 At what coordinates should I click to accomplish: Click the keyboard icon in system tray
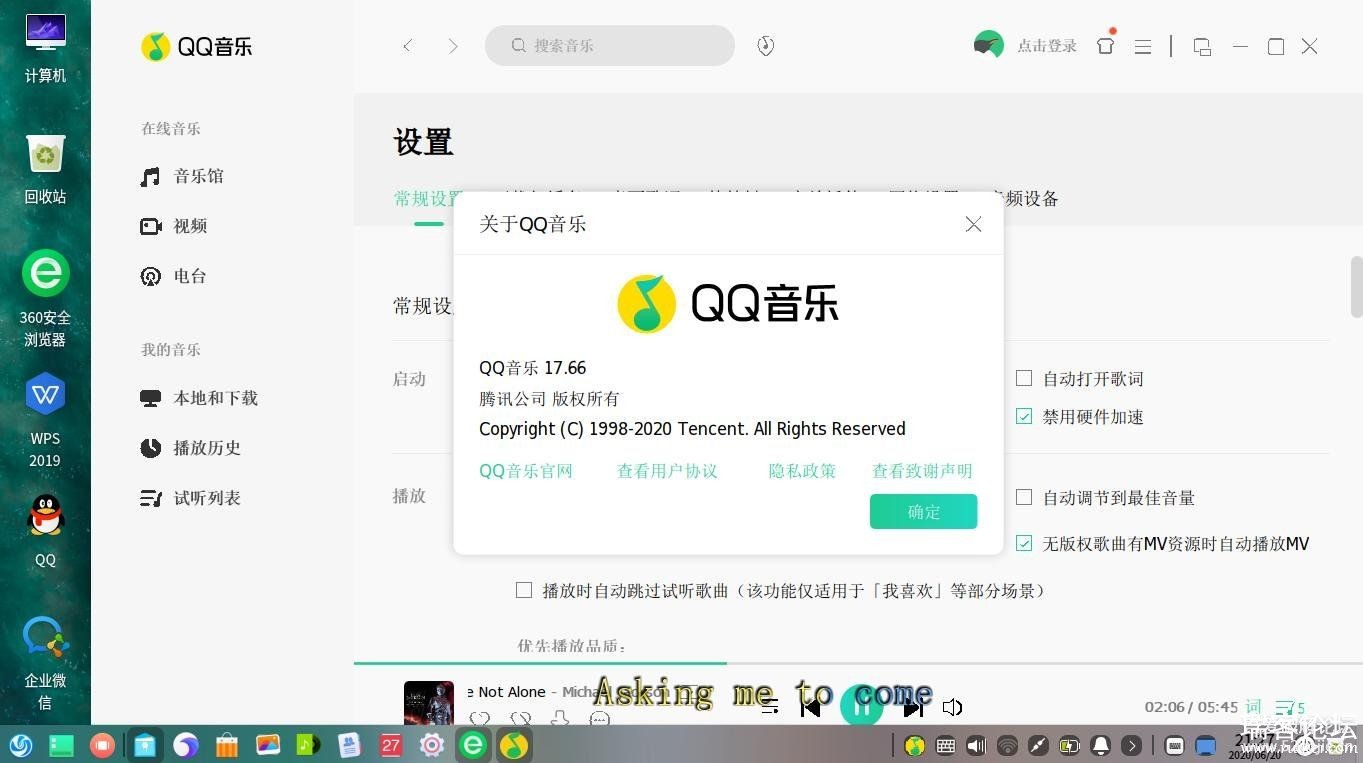[x=945, y=745]
